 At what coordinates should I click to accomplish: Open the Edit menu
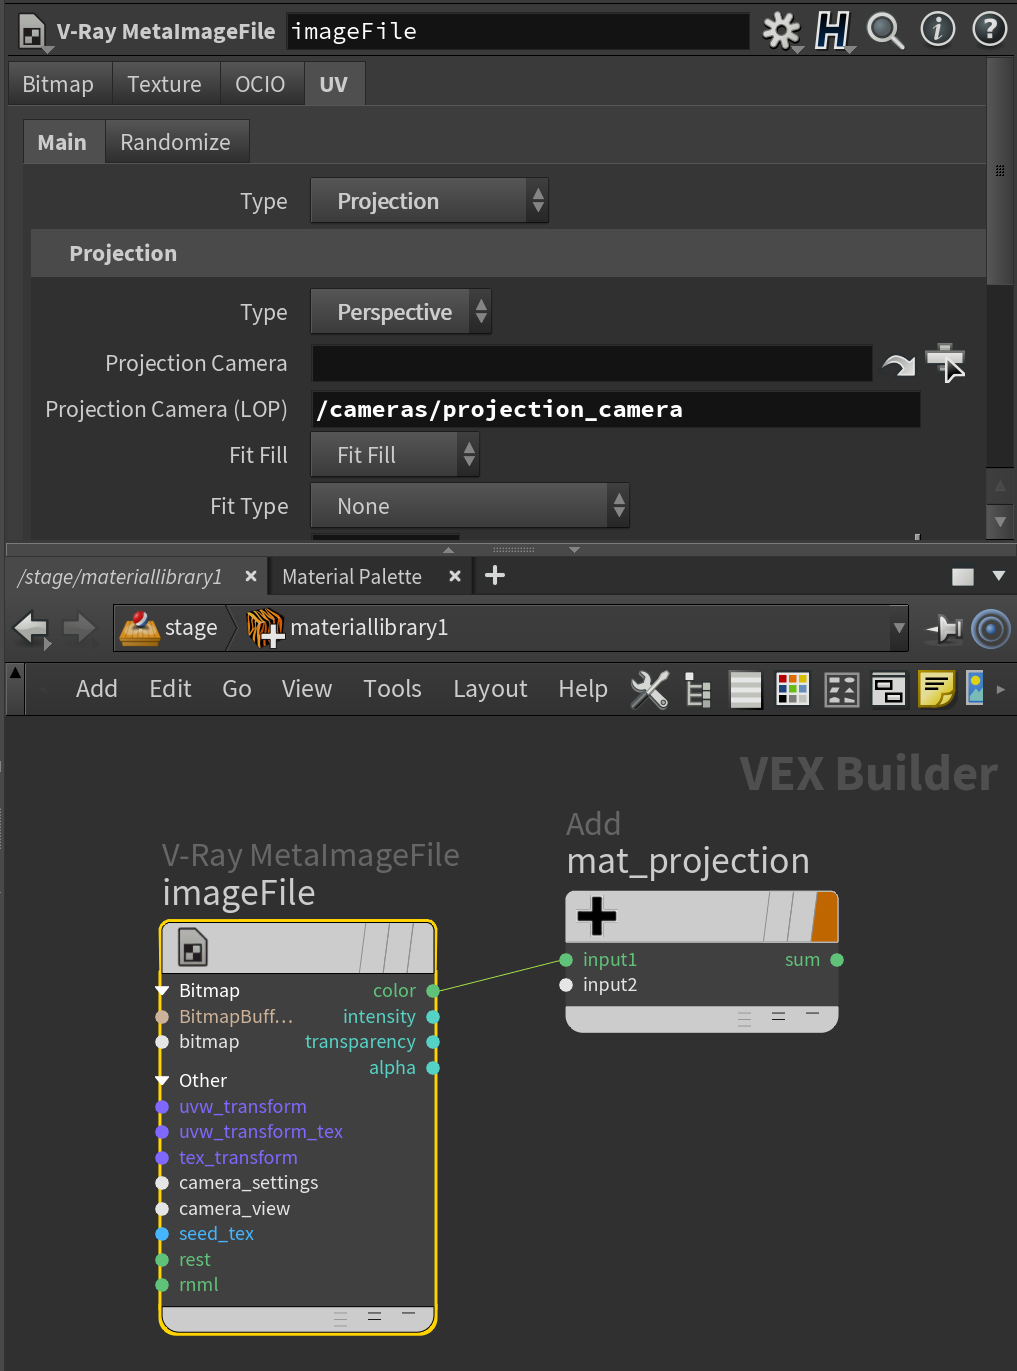coord(171,689)
